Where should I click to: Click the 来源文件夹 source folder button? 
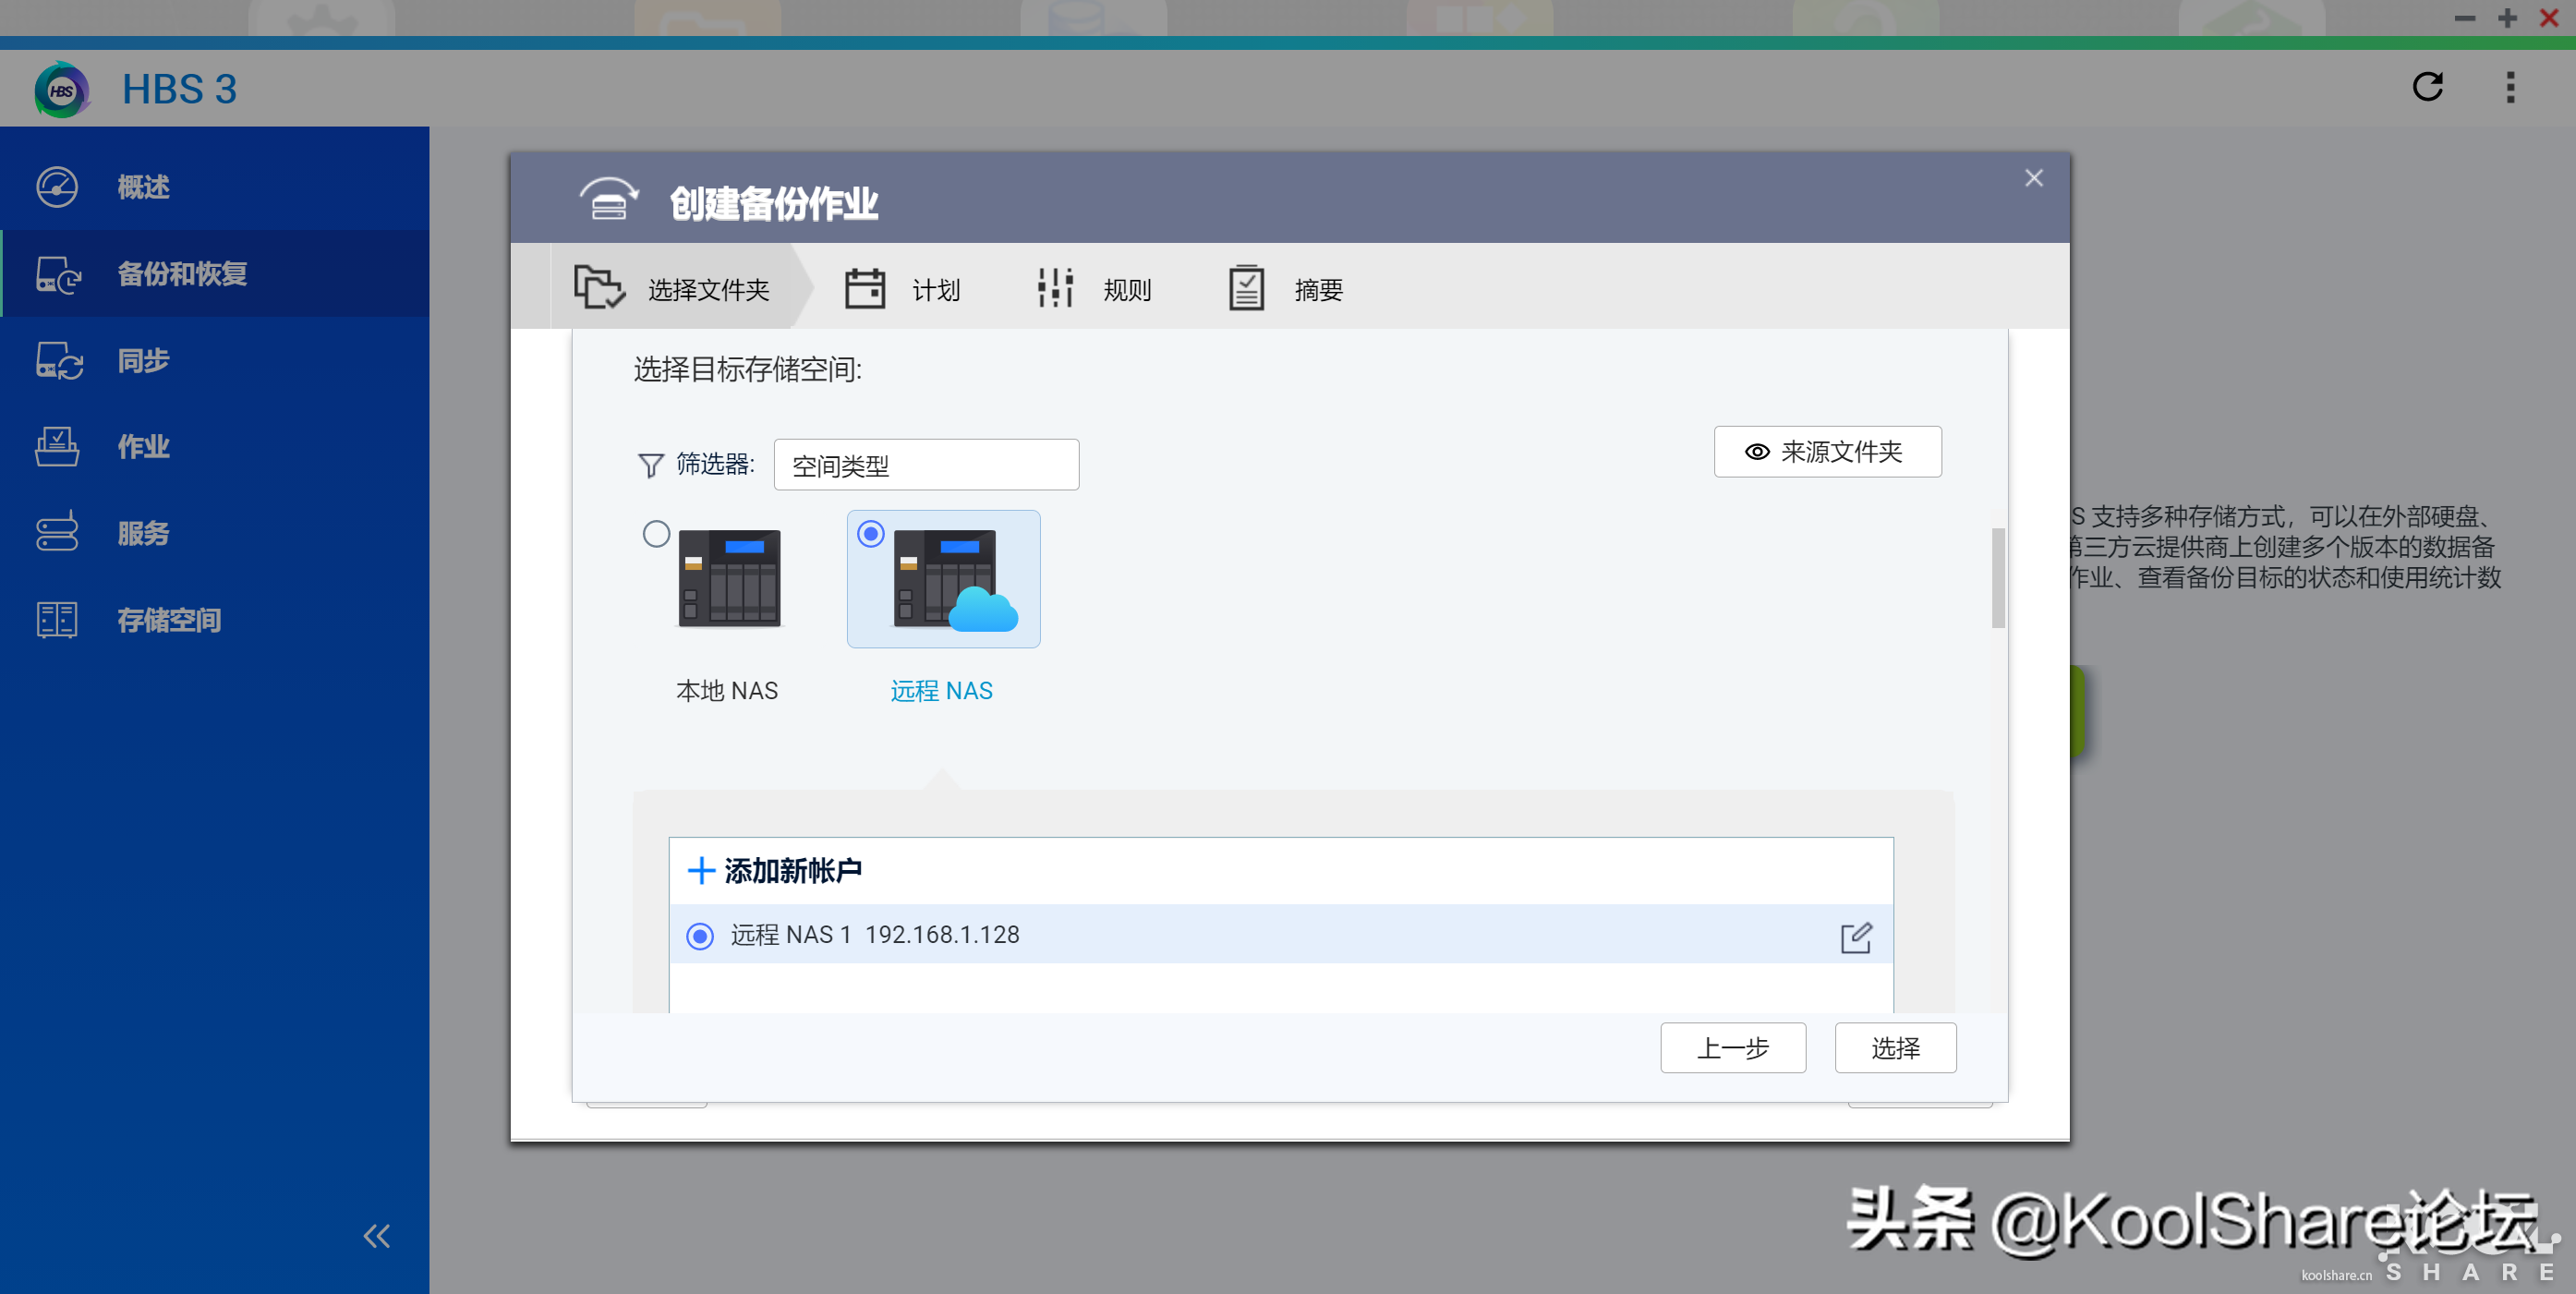(1827, 452)
